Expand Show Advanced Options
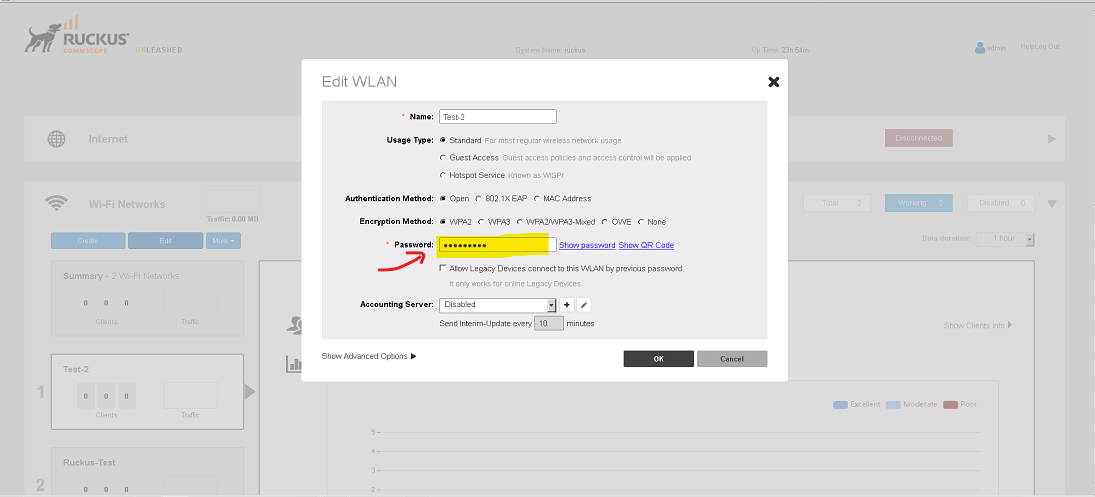The width and height of the screenshot is (1095, 497). pos(369,356)
